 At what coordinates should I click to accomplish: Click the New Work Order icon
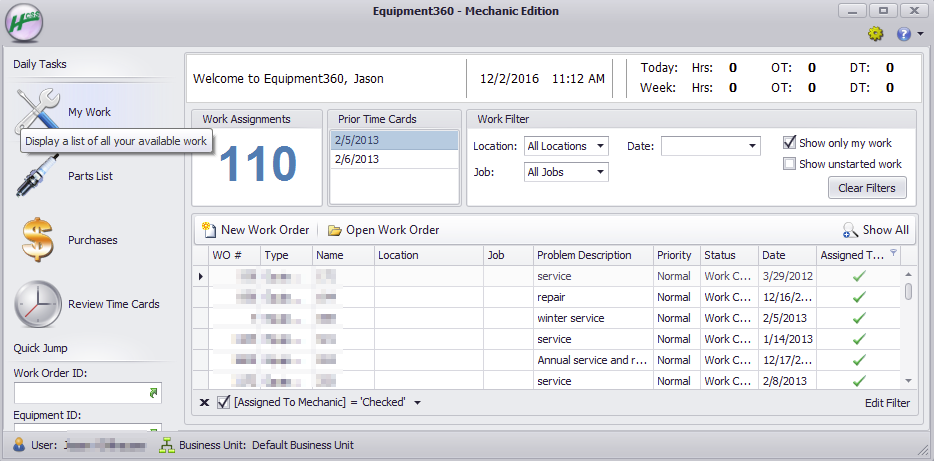(208, 229)
